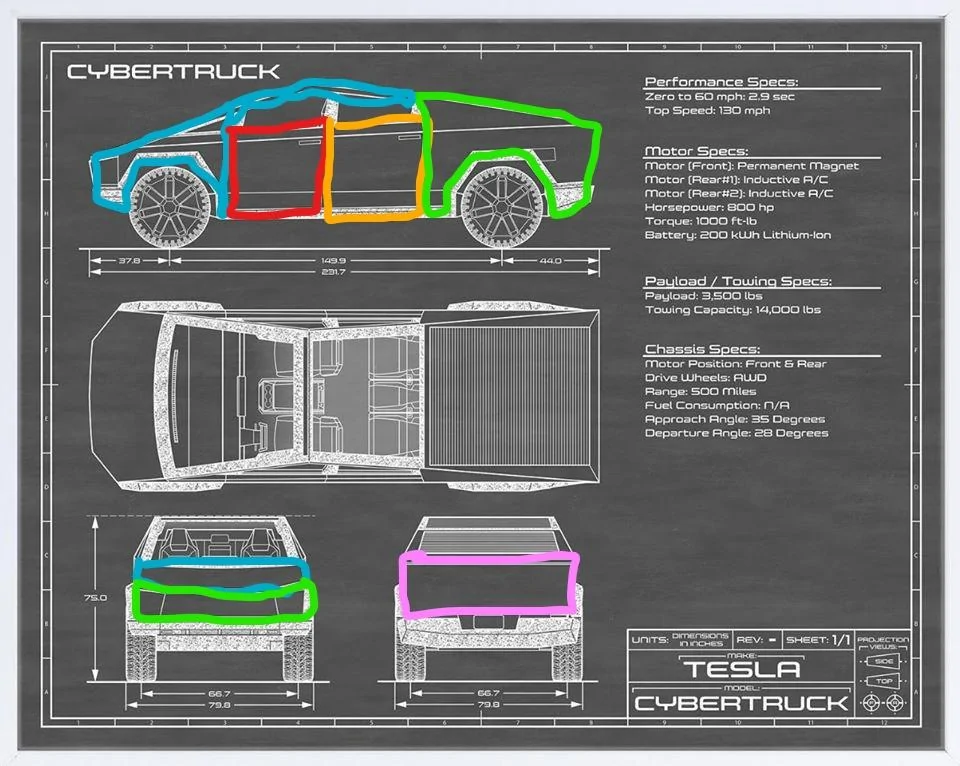Select 'Torque: 1000 ft-lb' line

click(x=700, y=221)
